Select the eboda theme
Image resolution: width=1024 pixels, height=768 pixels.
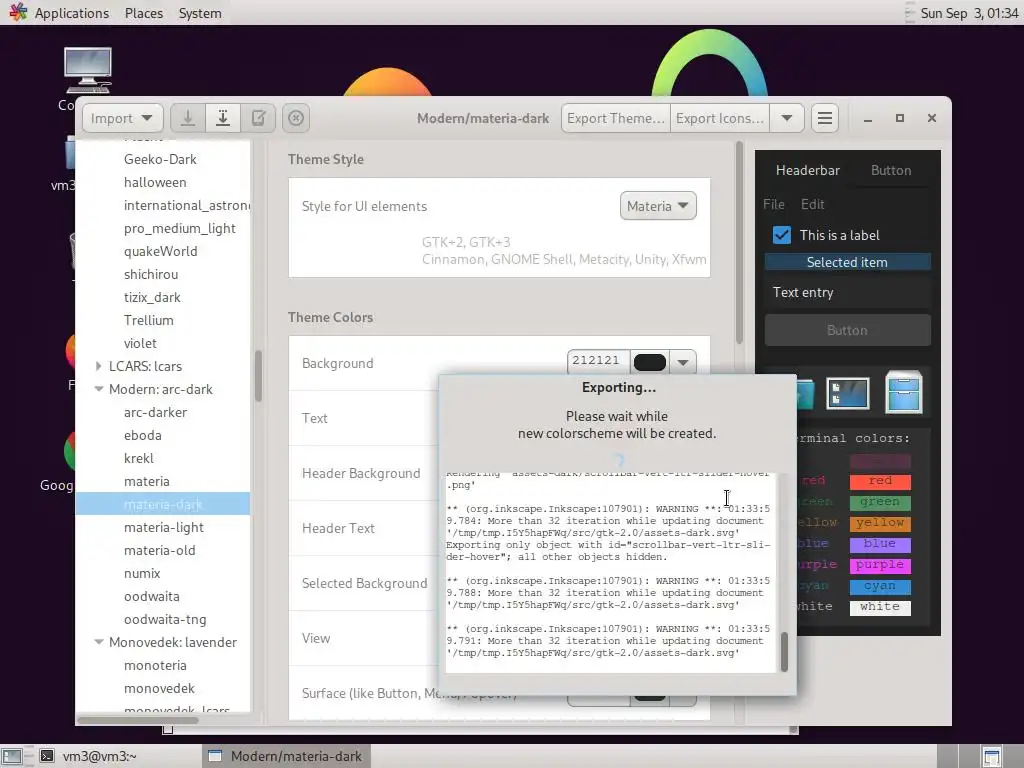point(142,435)
